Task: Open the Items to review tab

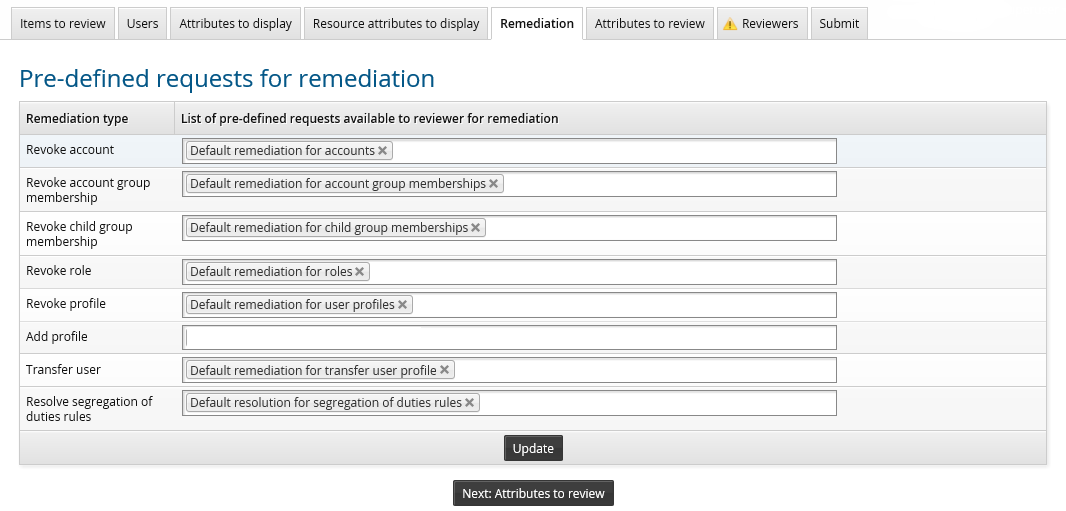Action: click(63, 24)
